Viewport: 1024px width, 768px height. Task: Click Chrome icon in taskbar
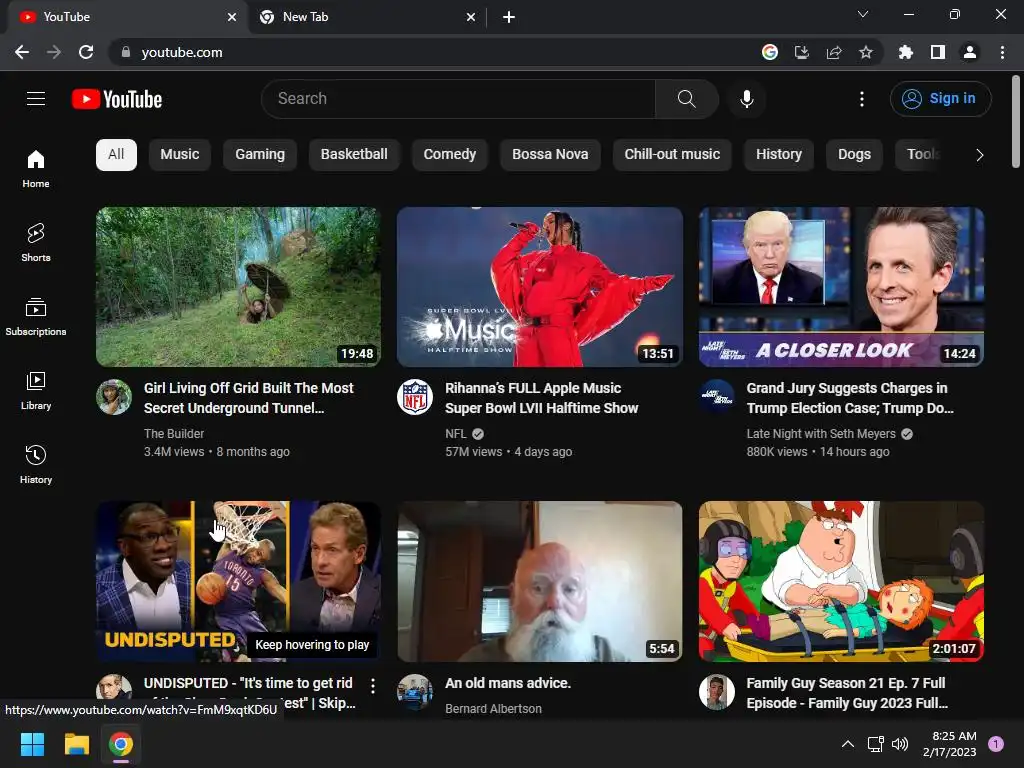click(121, 744)
